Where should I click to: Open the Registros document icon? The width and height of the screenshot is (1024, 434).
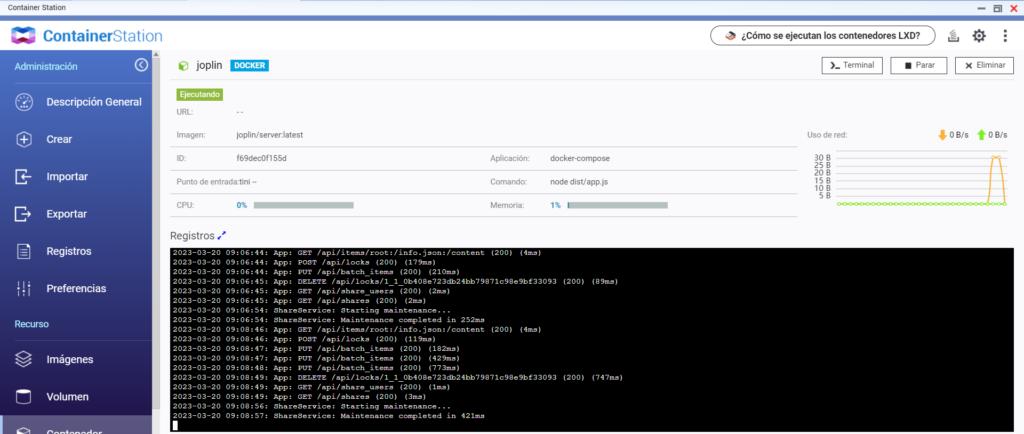25,251
